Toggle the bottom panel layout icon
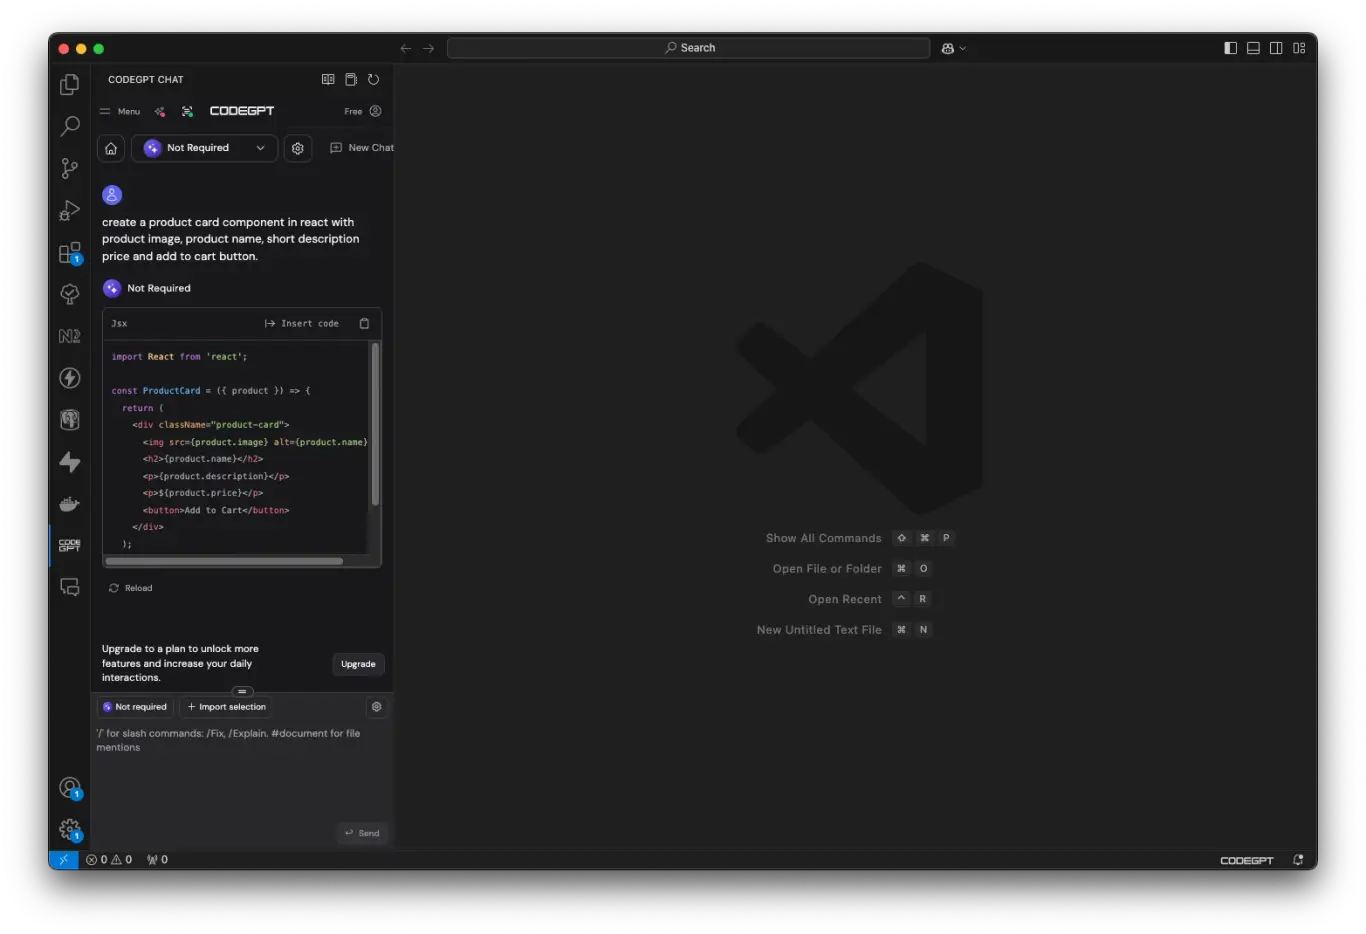This screenshot has width=1366, height=934. (1253, 48)
